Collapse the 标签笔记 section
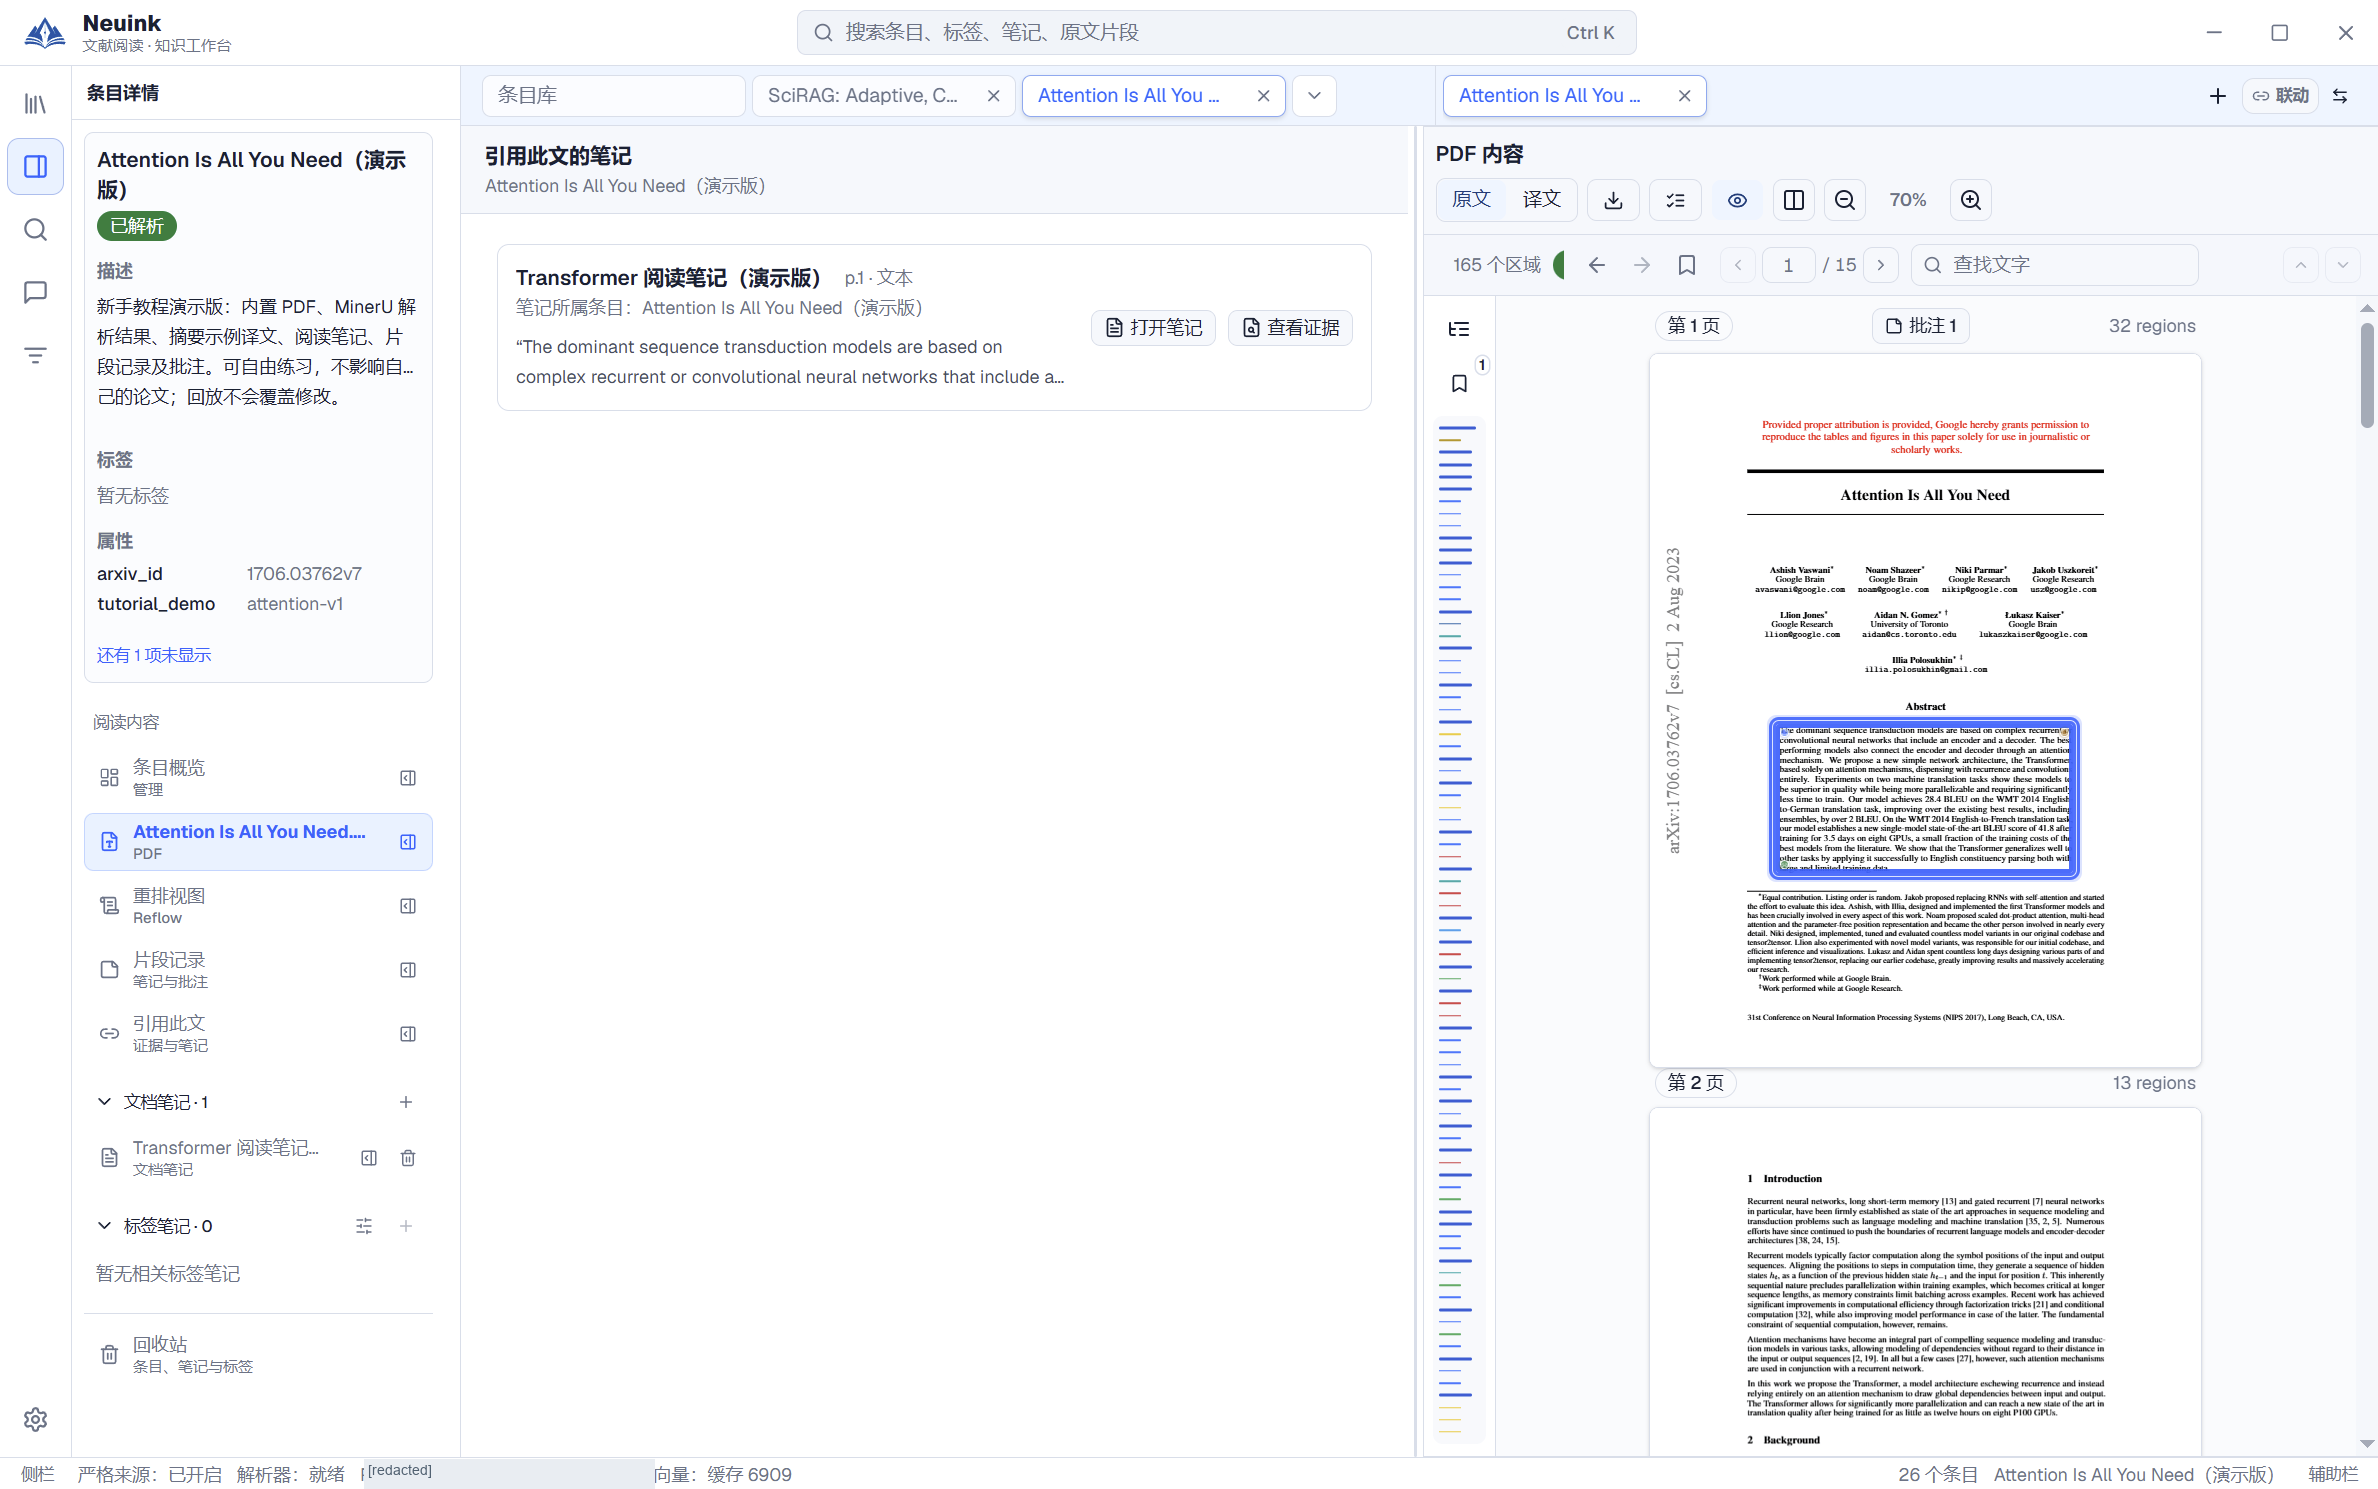 (x=104, y=1226)
